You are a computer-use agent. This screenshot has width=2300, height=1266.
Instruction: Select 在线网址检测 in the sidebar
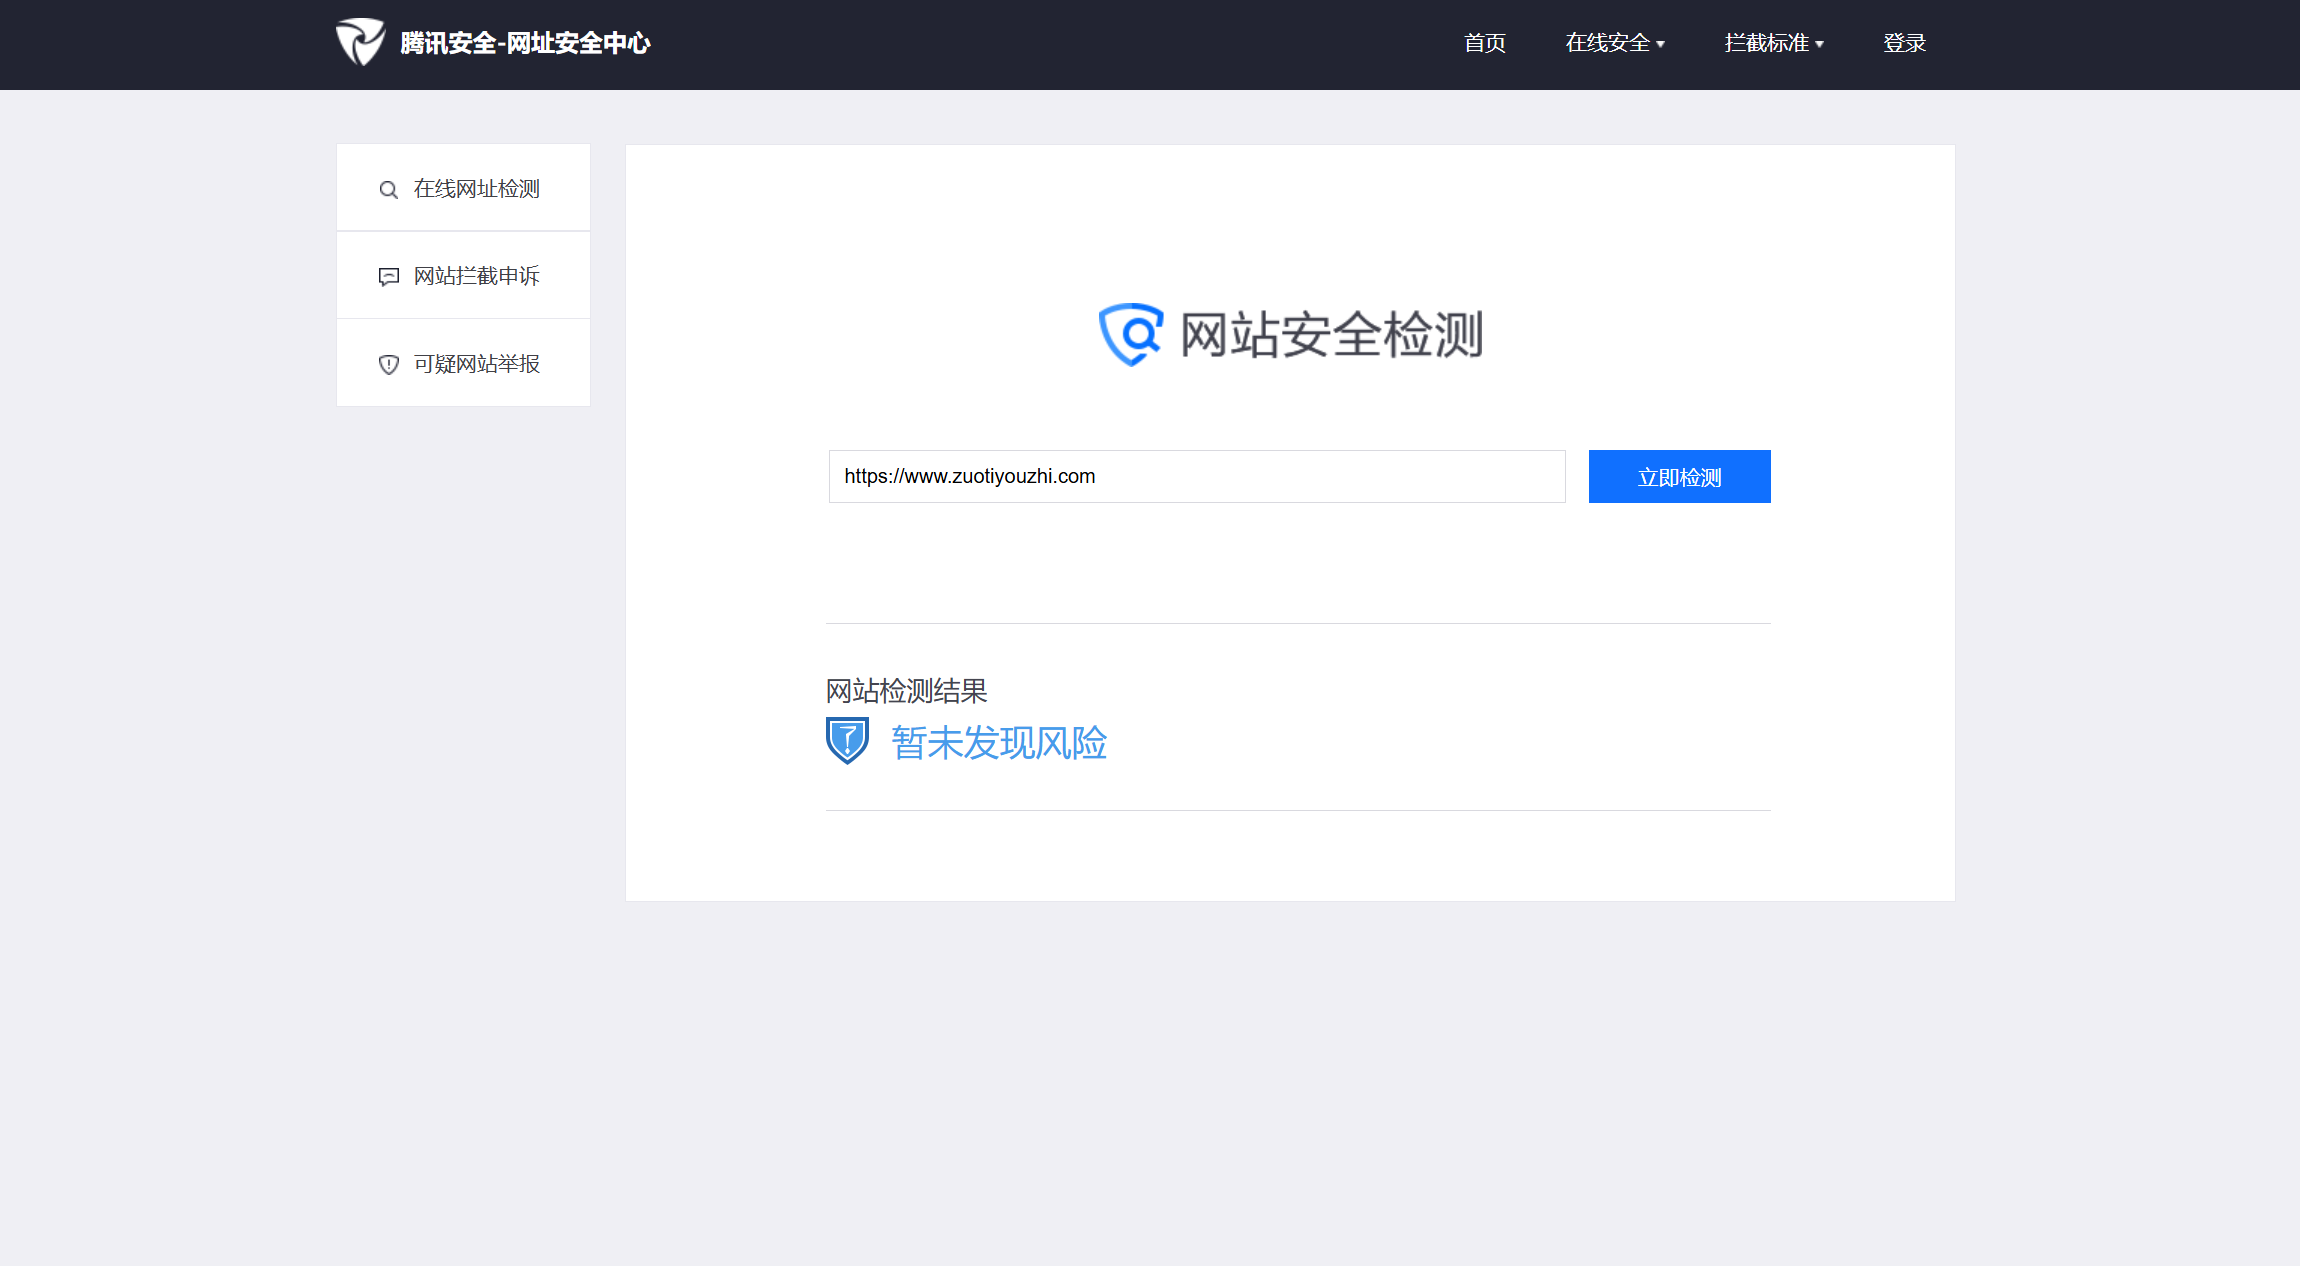(x=476, y=189)
